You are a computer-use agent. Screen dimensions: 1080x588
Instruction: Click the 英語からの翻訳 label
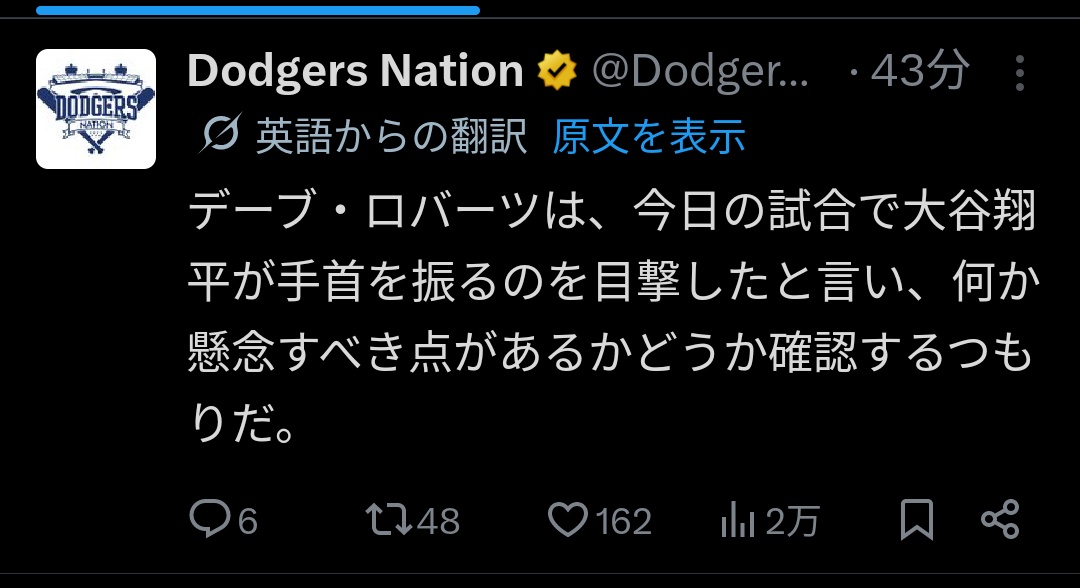tap(391, 136)
